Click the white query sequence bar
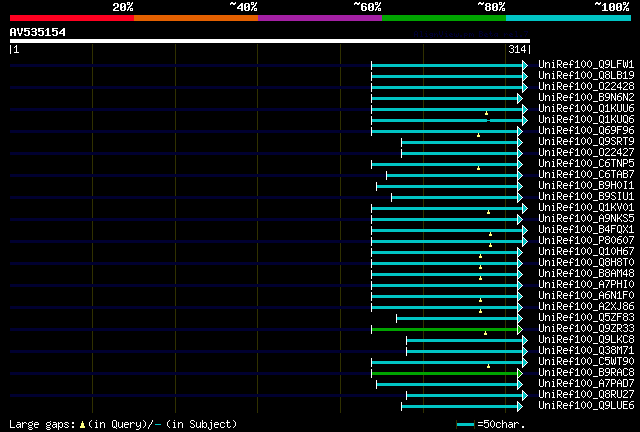Screen dimensions: 640x432 pyautogui.click(x=270, y=41)
